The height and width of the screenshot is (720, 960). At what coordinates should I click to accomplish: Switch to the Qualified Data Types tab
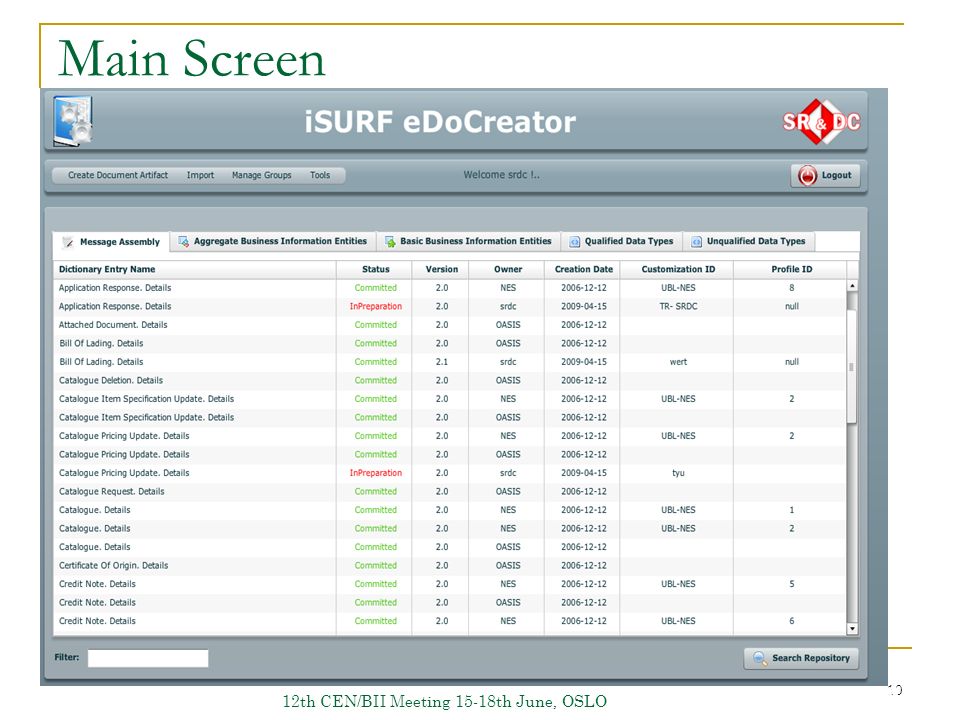coord(622,241)
